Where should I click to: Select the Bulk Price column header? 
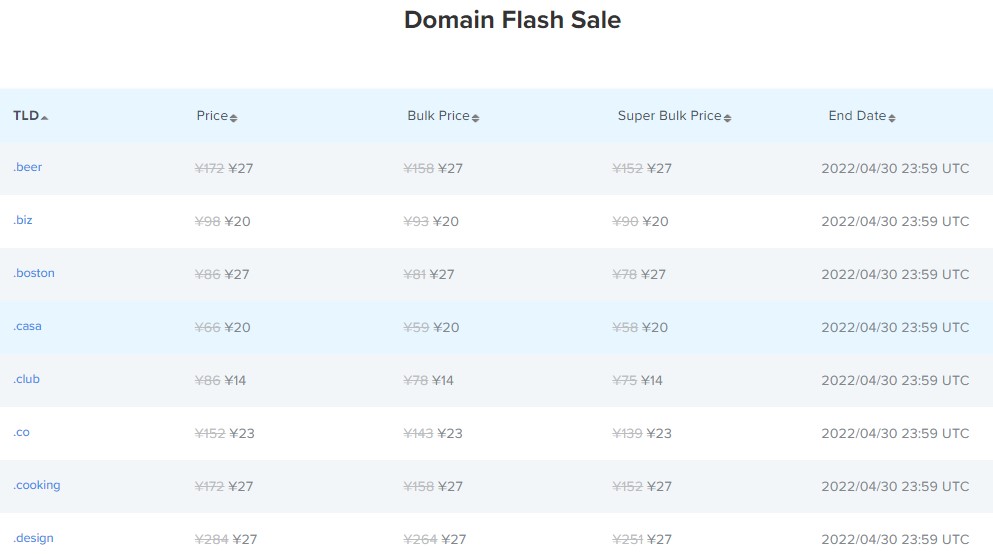pyautogui.click(x=438, y=116)
